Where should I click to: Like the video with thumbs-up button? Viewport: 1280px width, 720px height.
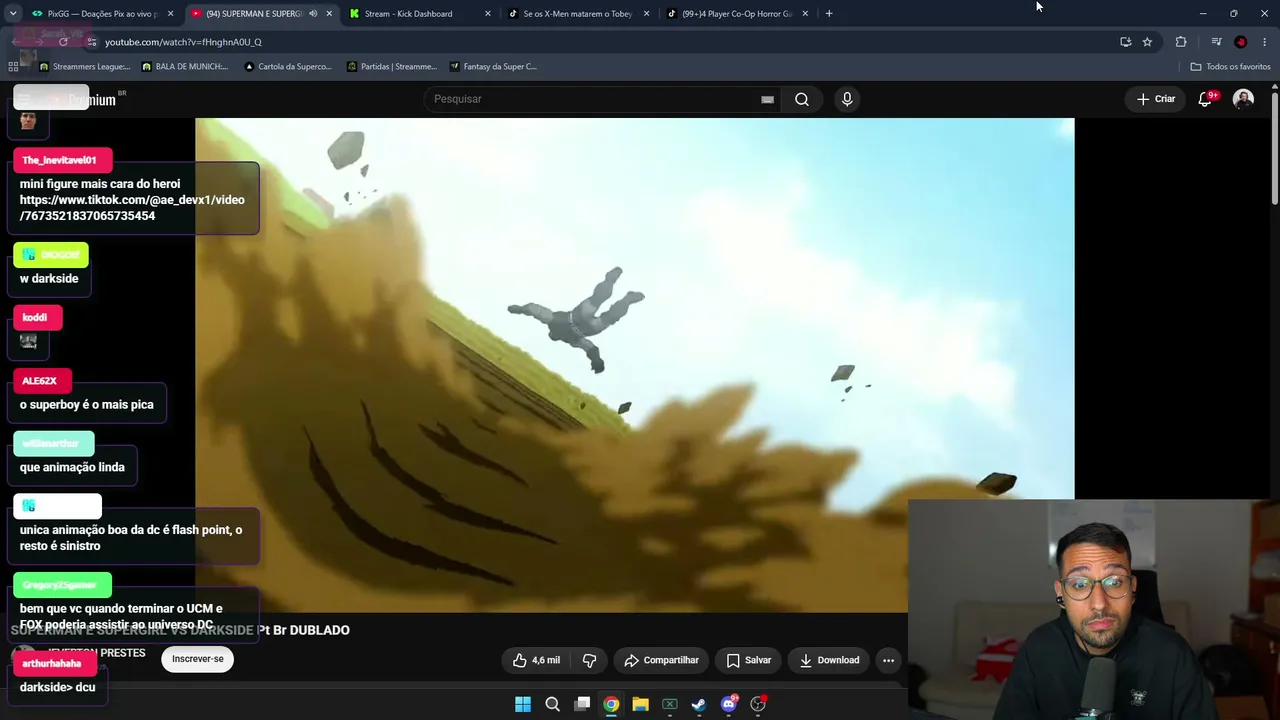pyautogui.click(x=536, y=660)
